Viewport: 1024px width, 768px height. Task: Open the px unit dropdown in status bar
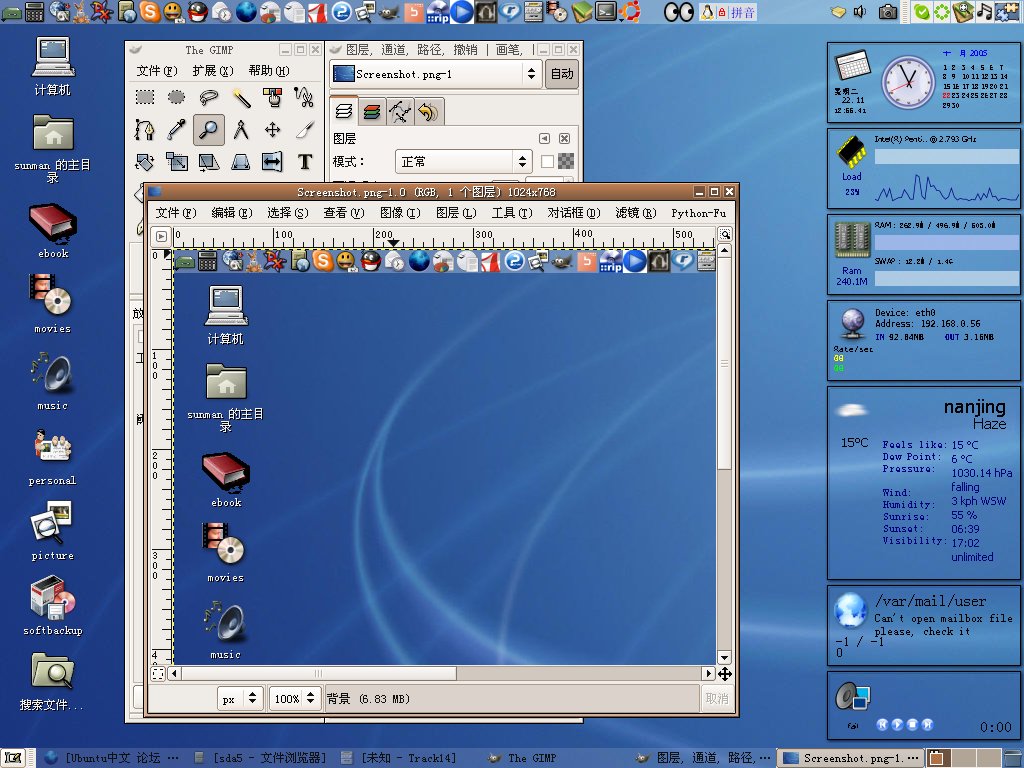point(240,699)
